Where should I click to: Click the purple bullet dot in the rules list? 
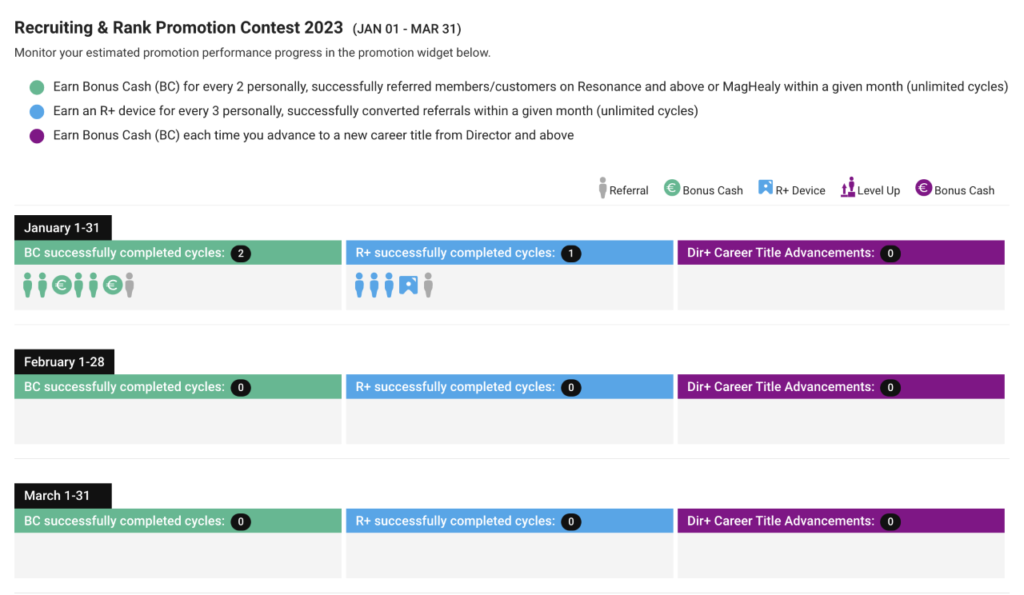37,136
